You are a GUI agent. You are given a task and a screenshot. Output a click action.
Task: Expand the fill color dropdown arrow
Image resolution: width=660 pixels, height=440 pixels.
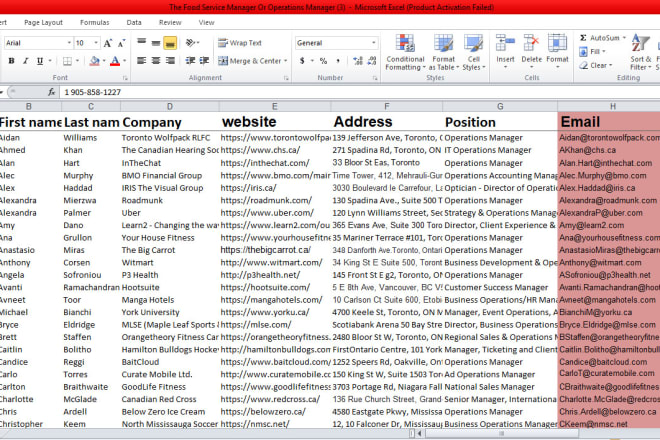point(104,61)
